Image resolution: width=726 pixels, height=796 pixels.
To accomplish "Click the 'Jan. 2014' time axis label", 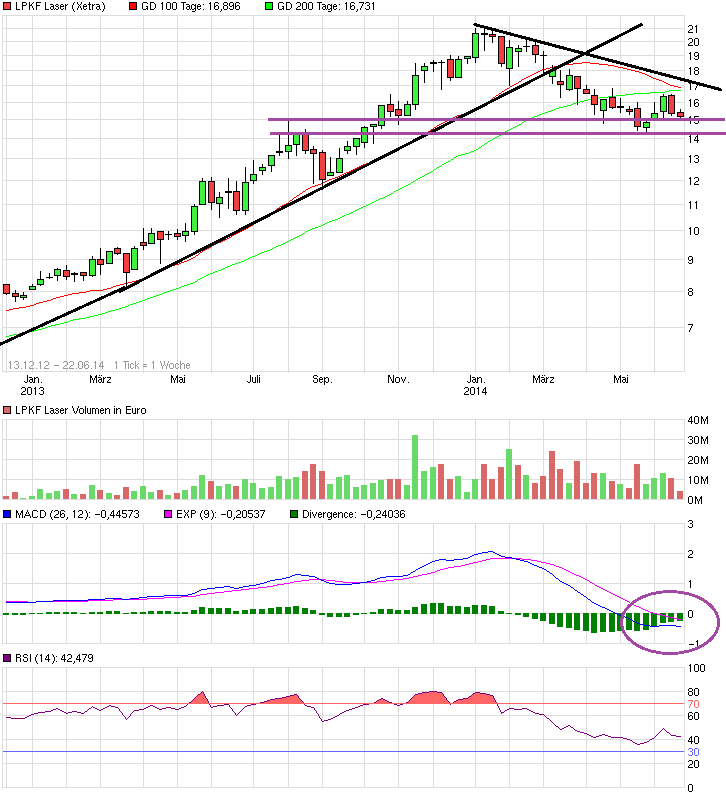I will click(475, 385).
